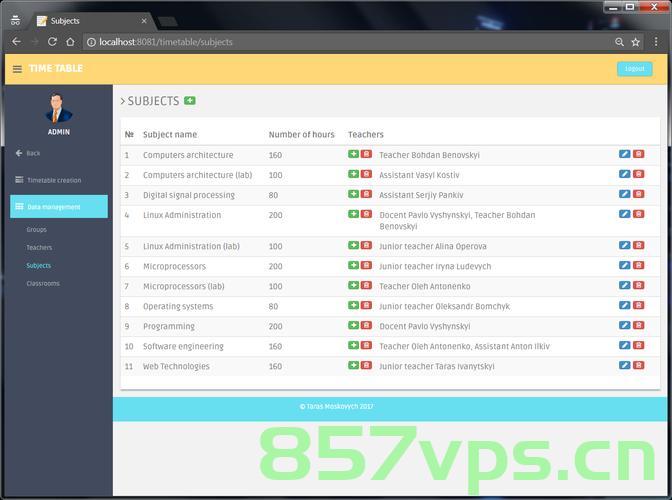Click the browser address bar URL
672x500 pixels.
[x=165, y=42]
